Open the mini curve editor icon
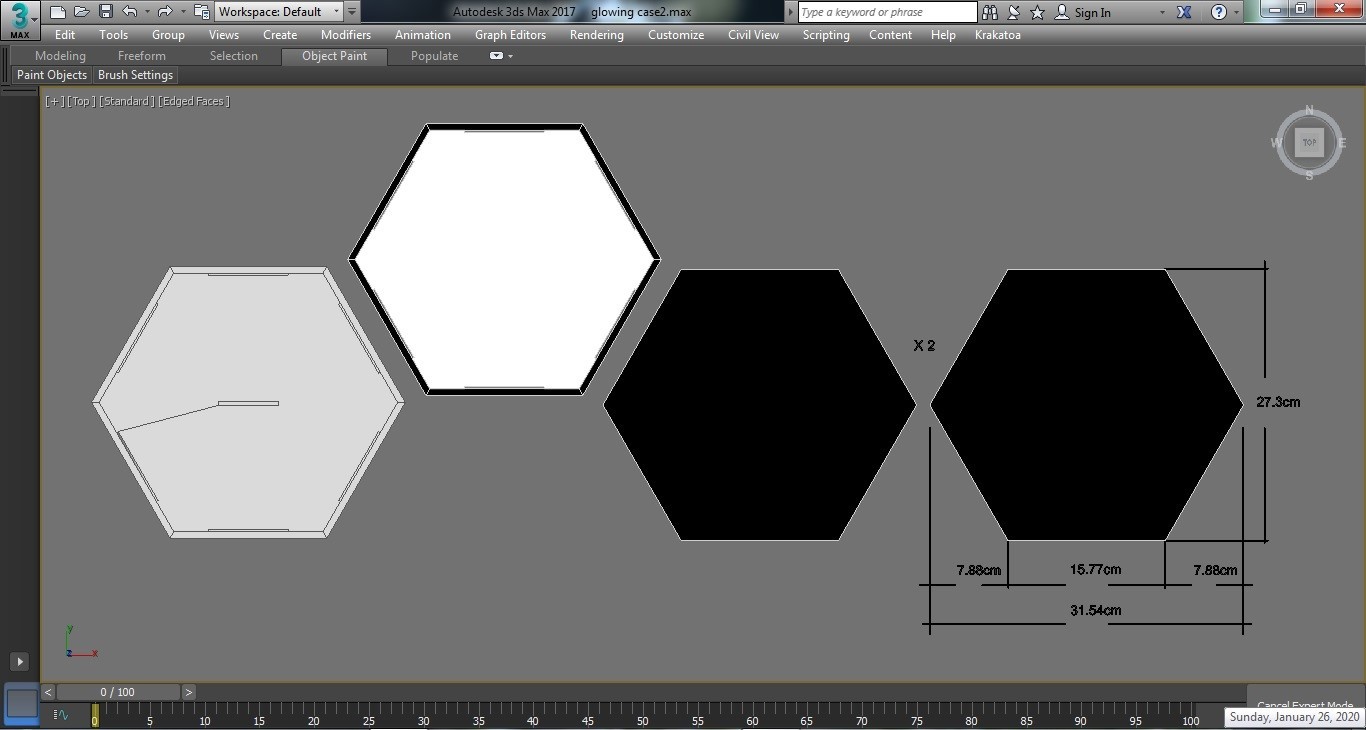 [62, 714]
